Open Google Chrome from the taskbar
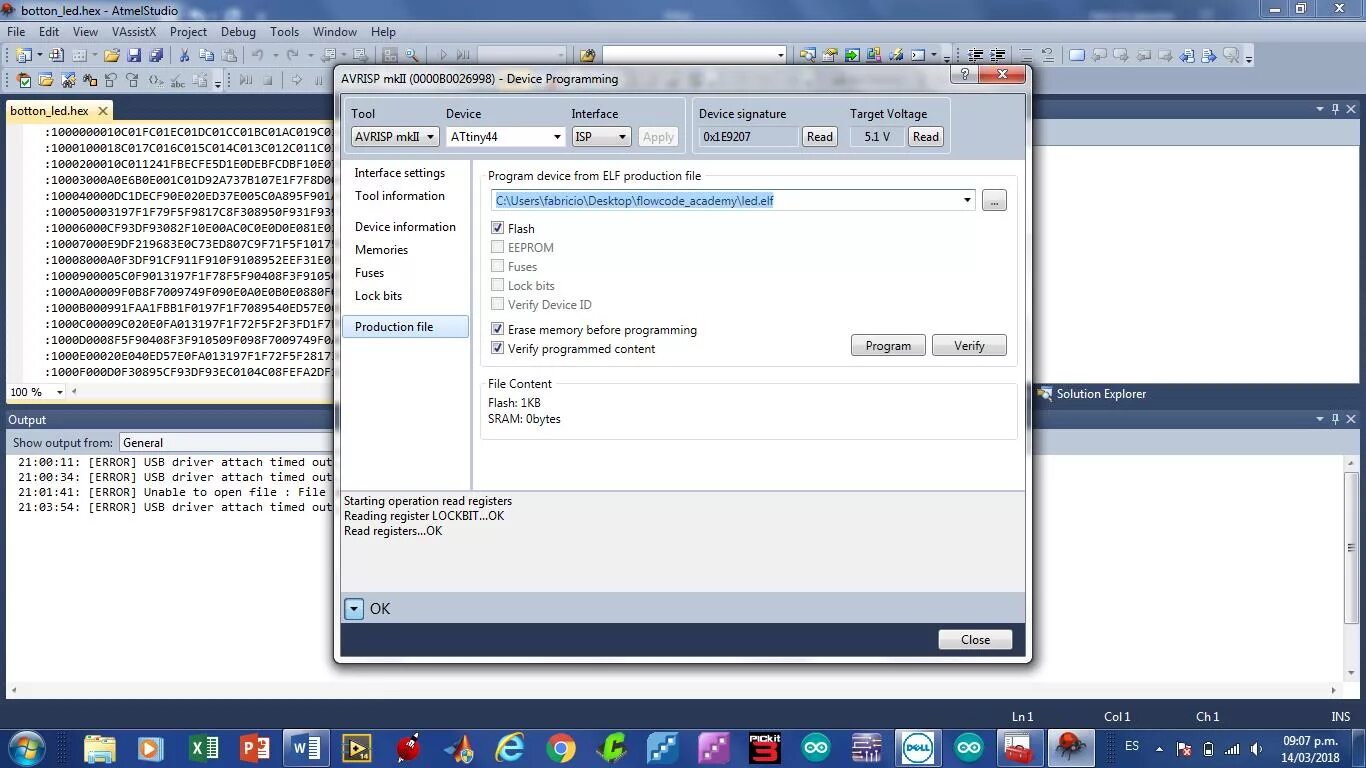The height and width of the screenshot is (768, 1366). click(x=561, y=748)
